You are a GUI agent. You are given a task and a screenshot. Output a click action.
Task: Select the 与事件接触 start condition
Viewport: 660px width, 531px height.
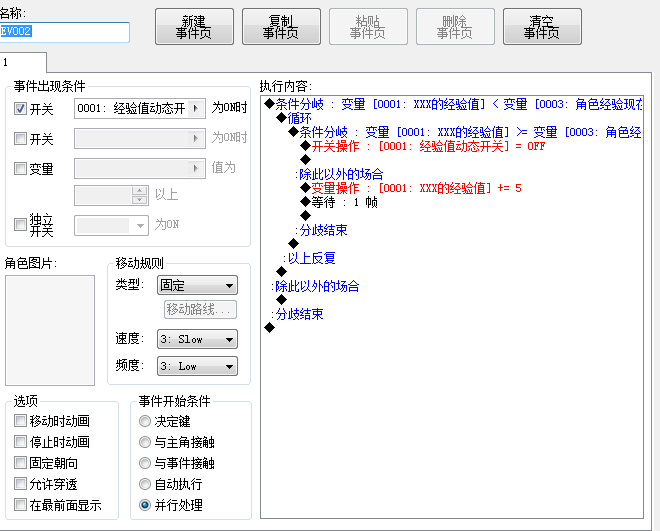click(x=145, y=463)
